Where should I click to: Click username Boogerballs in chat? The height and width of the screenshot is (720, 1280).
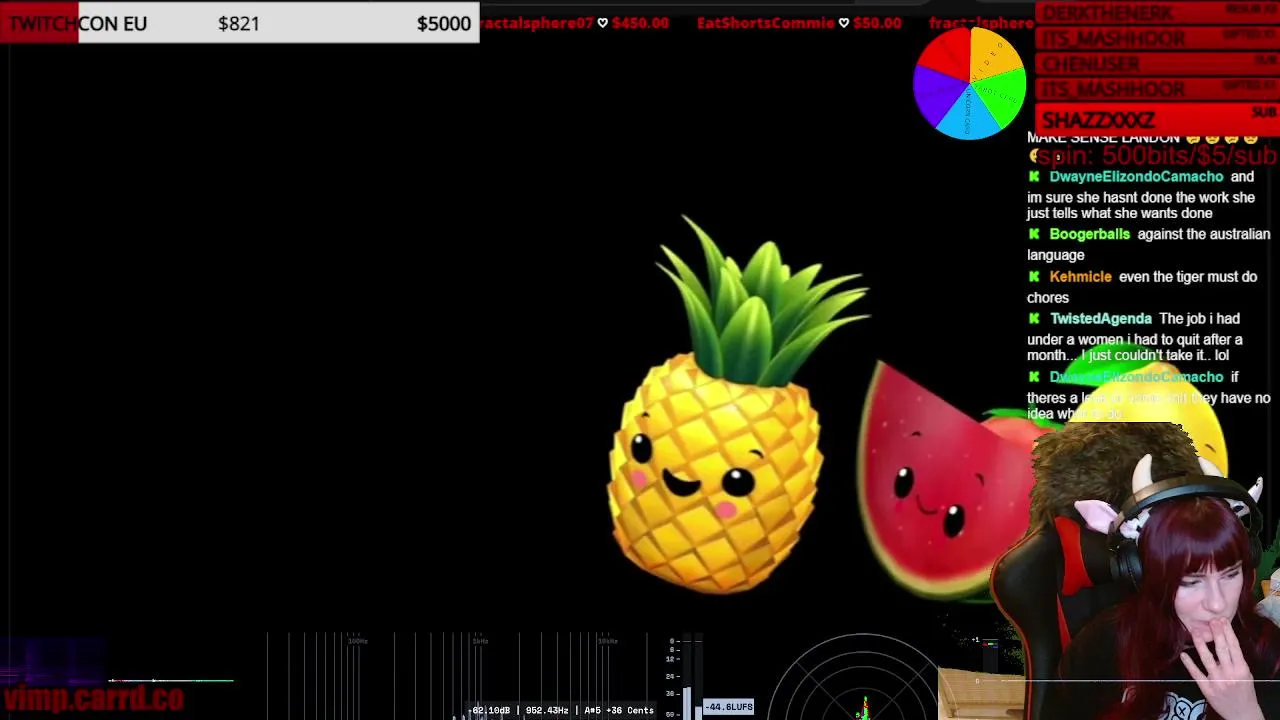click(1089, 234)
